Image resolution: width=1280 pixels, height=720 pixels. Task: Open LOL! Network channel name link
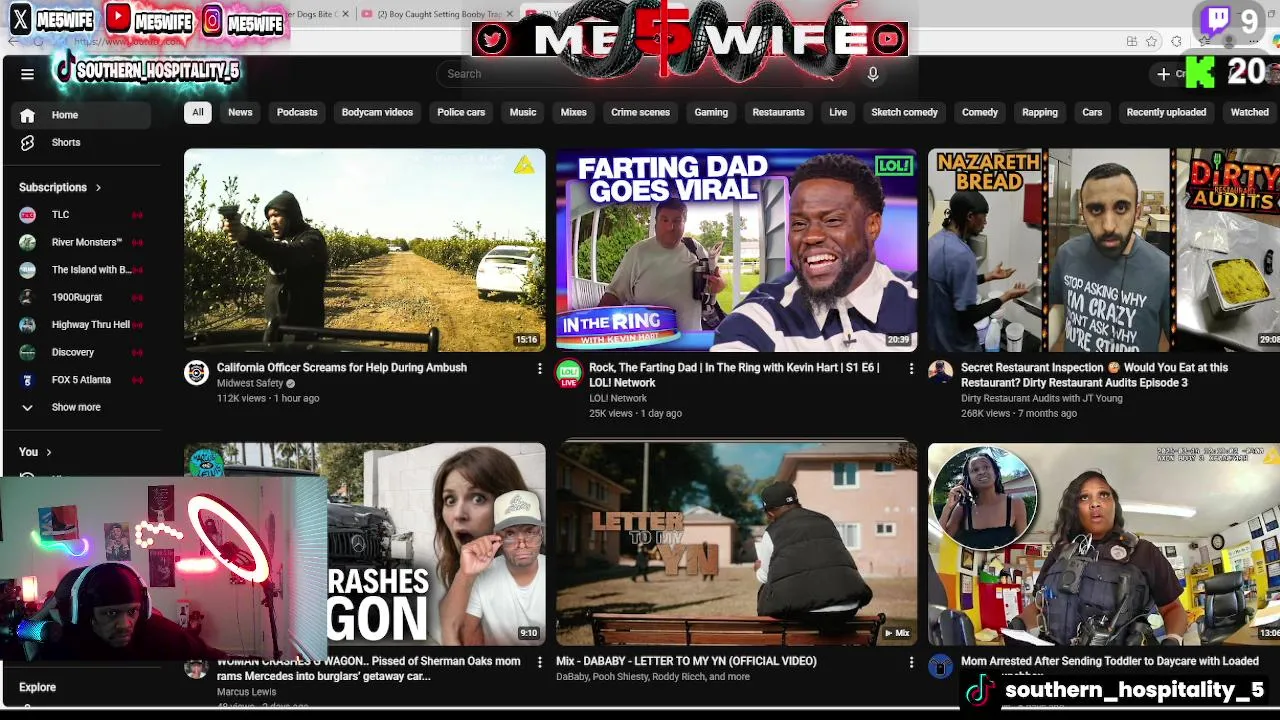[x=618, y=398]
